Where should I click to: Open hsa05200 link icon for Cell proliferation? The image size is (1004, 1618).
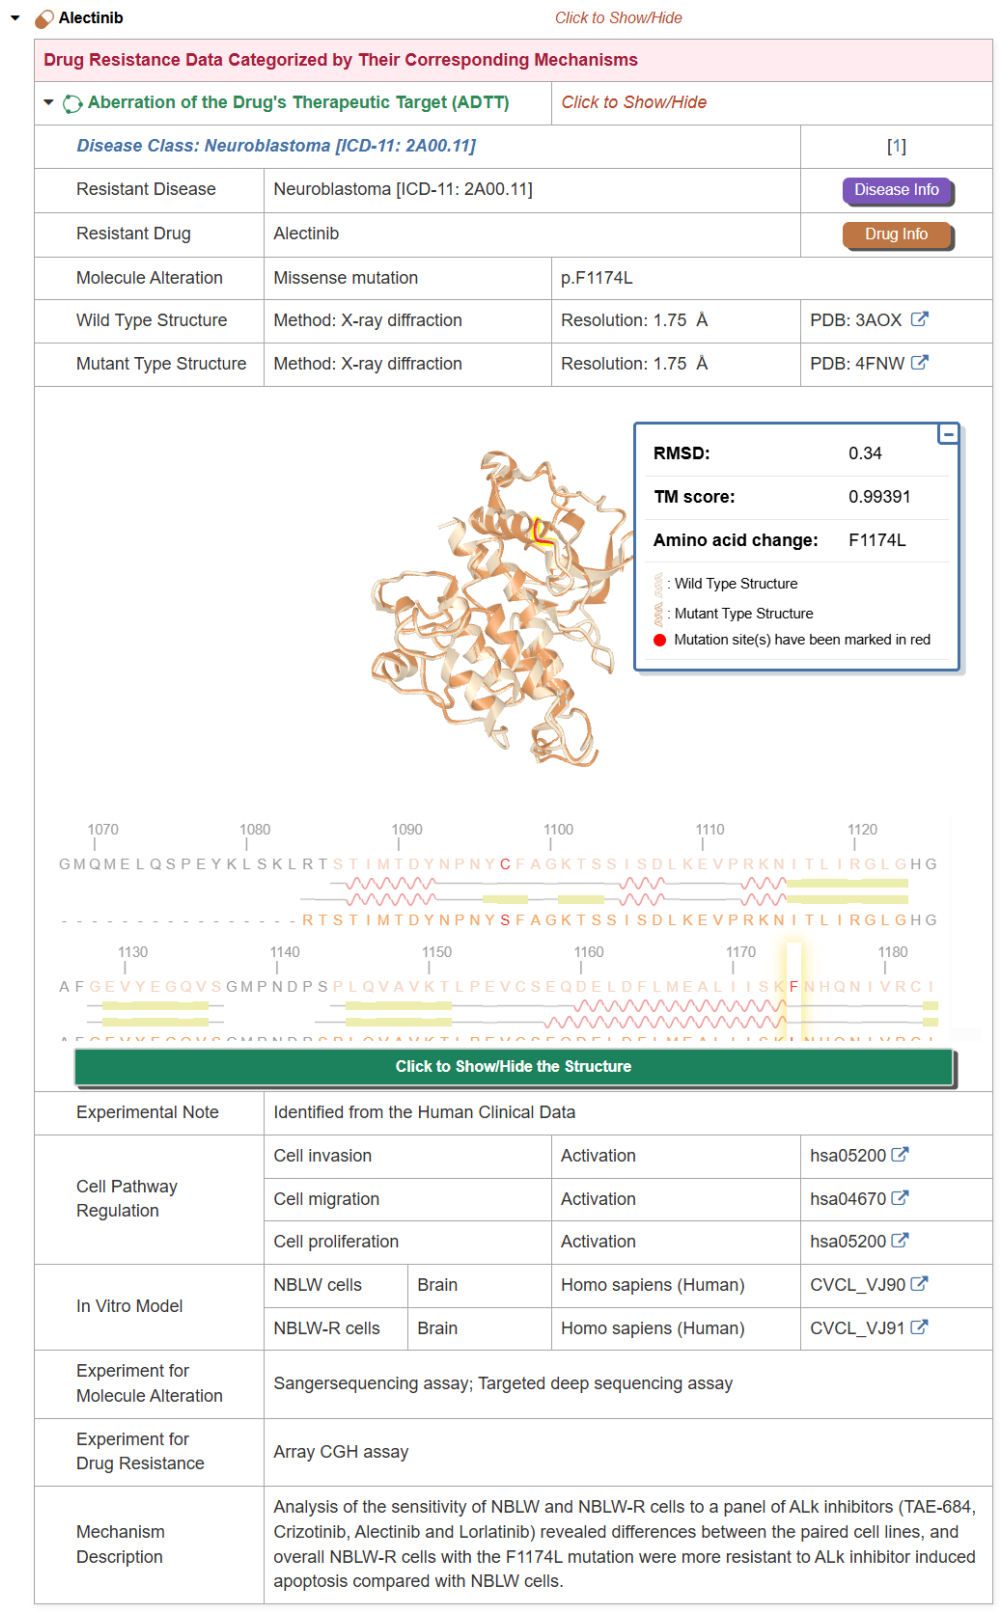[x=900, y=1240]
